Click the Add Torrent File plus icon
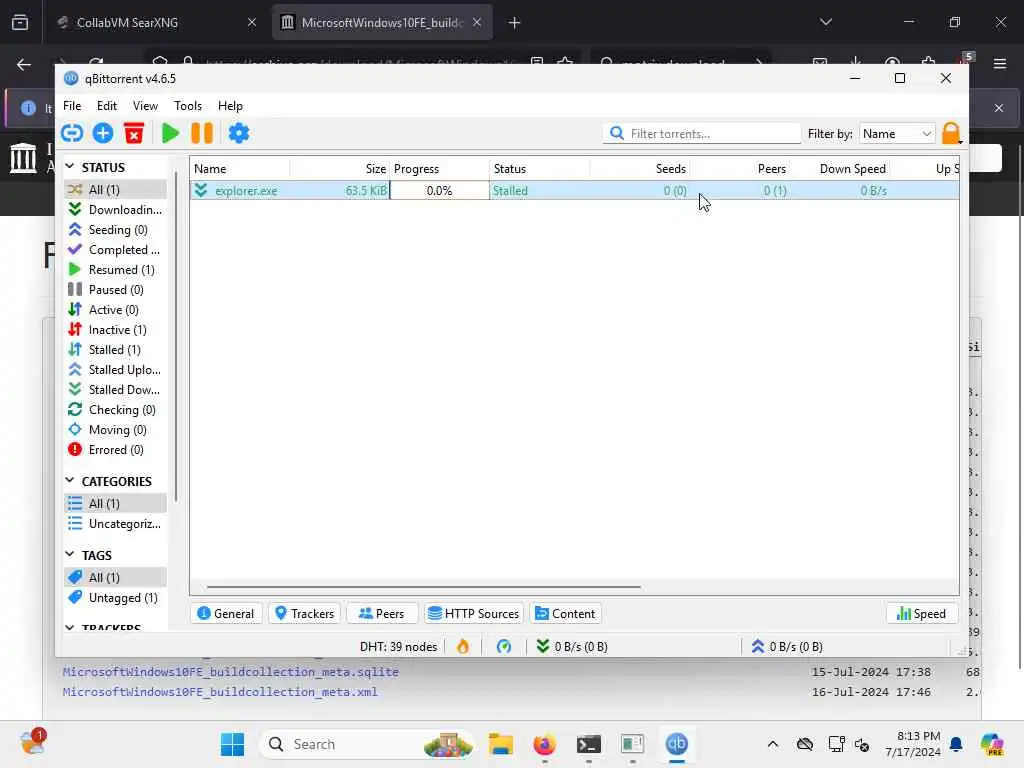This screenshot has width=1024, height=768. click(x=103, y=133)
